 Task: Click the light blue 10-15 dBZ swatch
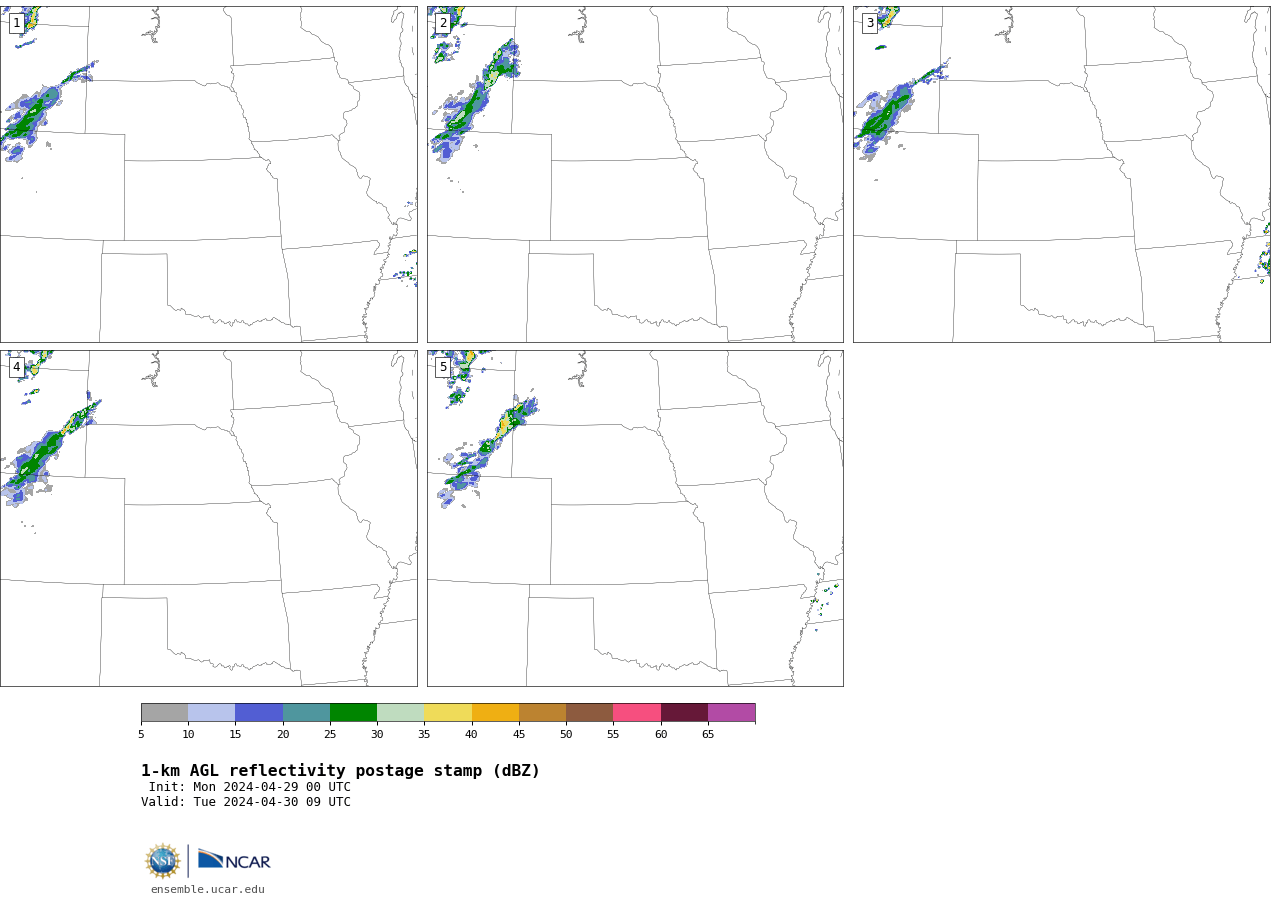pos(211,713)
